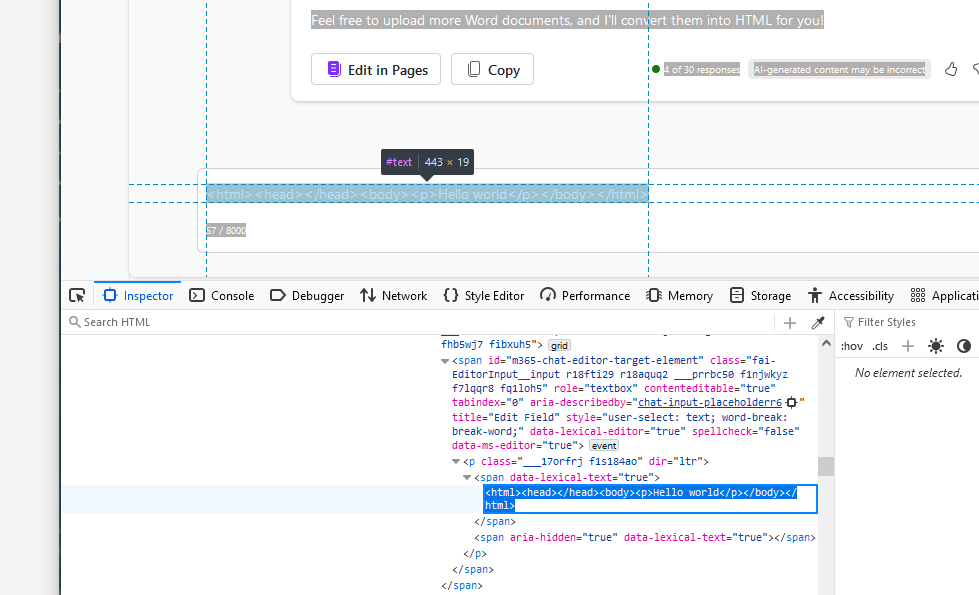Click the '57 / 8000' character counter
The width and height of the screenshot is (979, 595).
click(x=226, y=230)
